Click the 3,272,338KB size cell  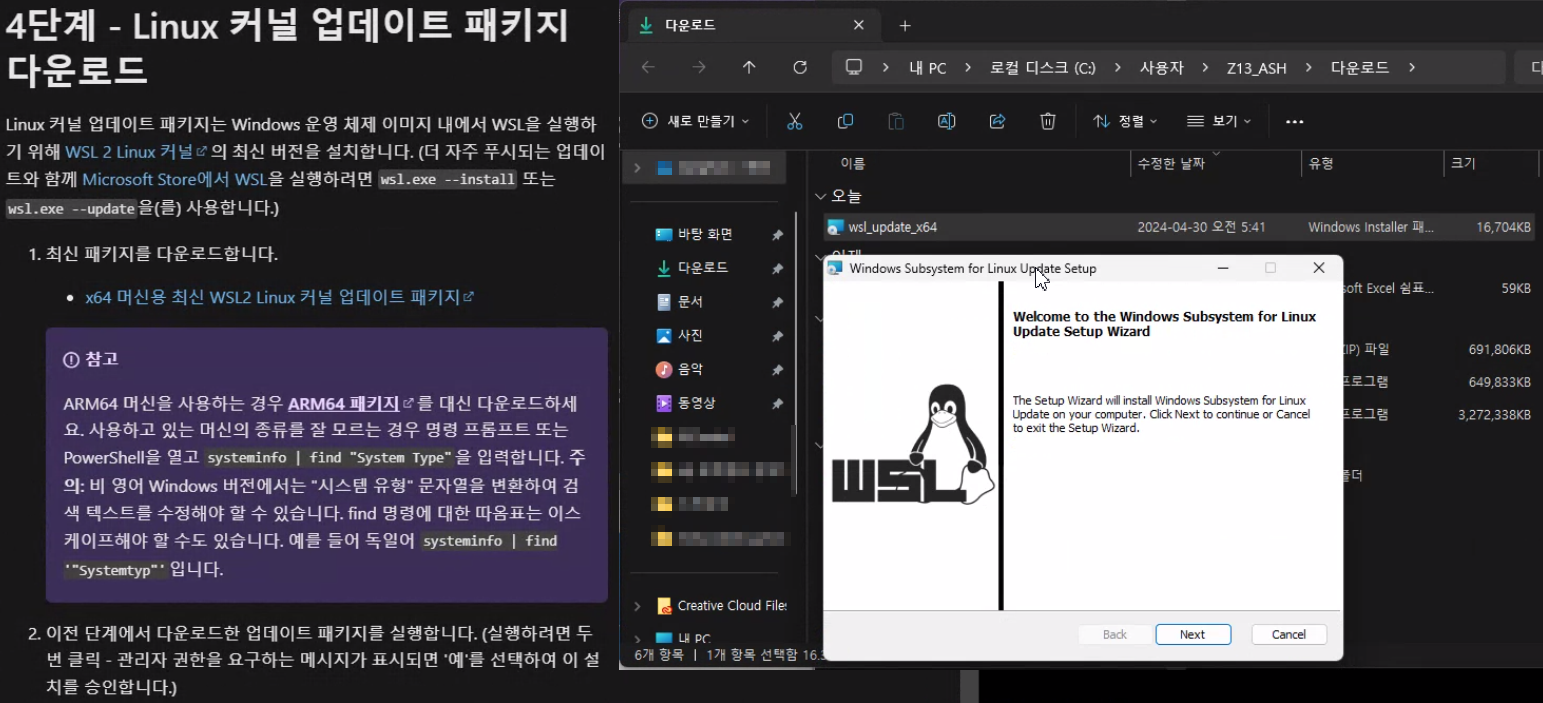coord(1494,414)
